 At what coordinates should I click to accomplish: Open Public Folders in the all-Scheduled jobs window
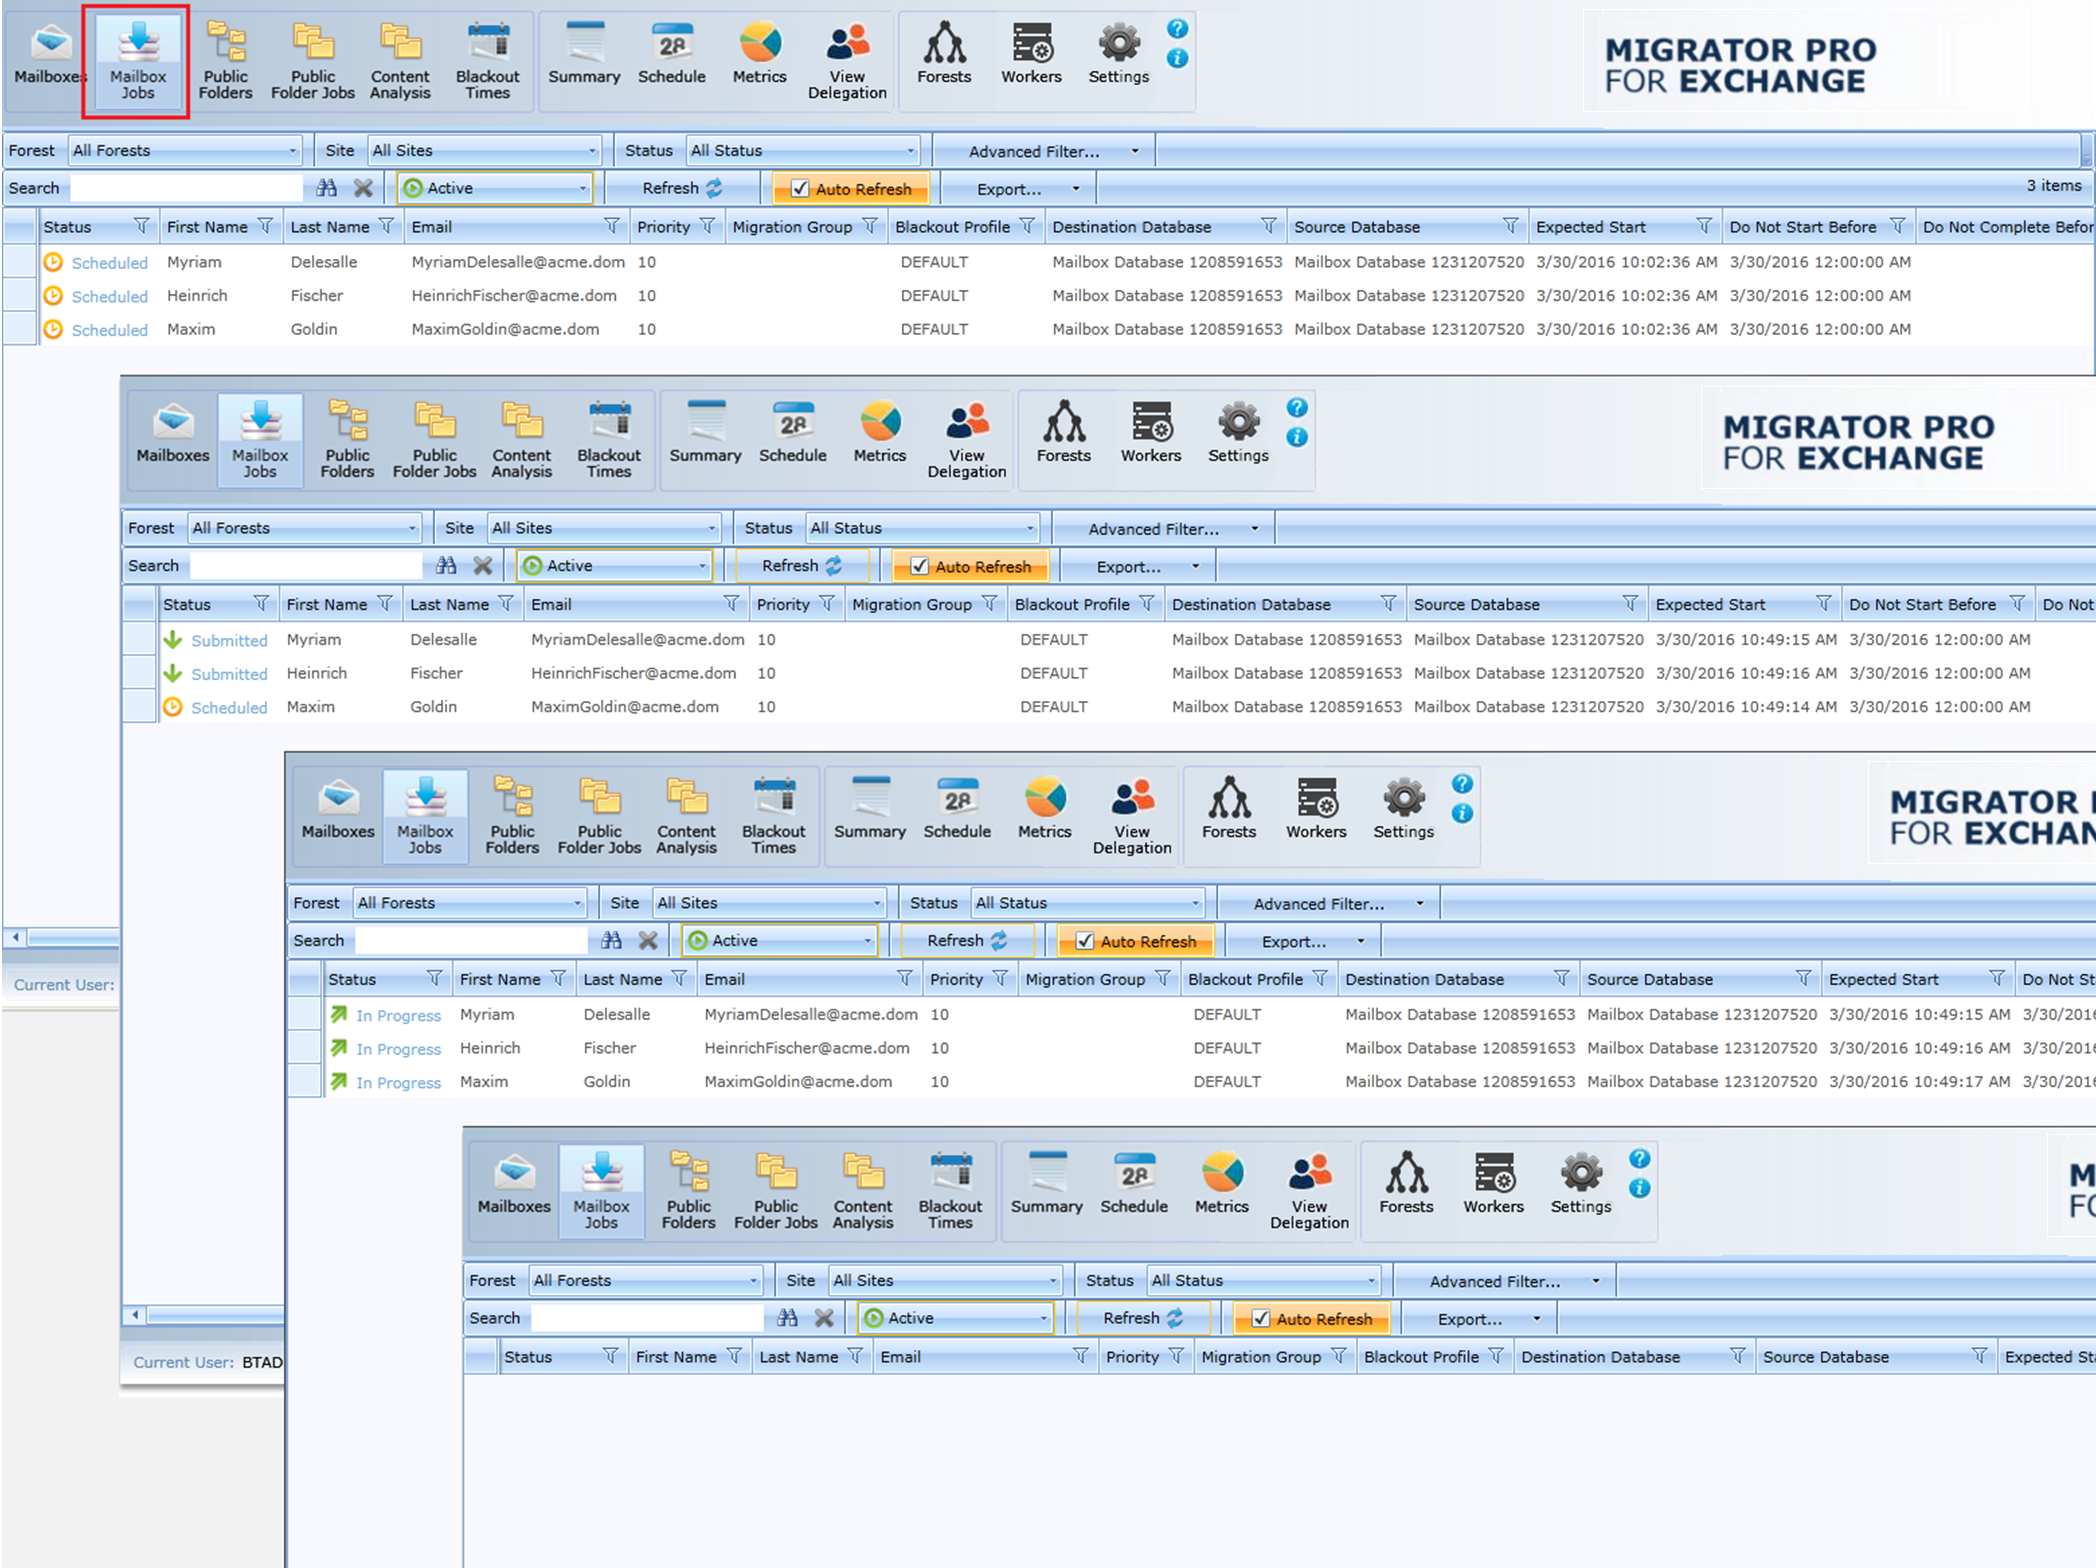coord(225,59)
